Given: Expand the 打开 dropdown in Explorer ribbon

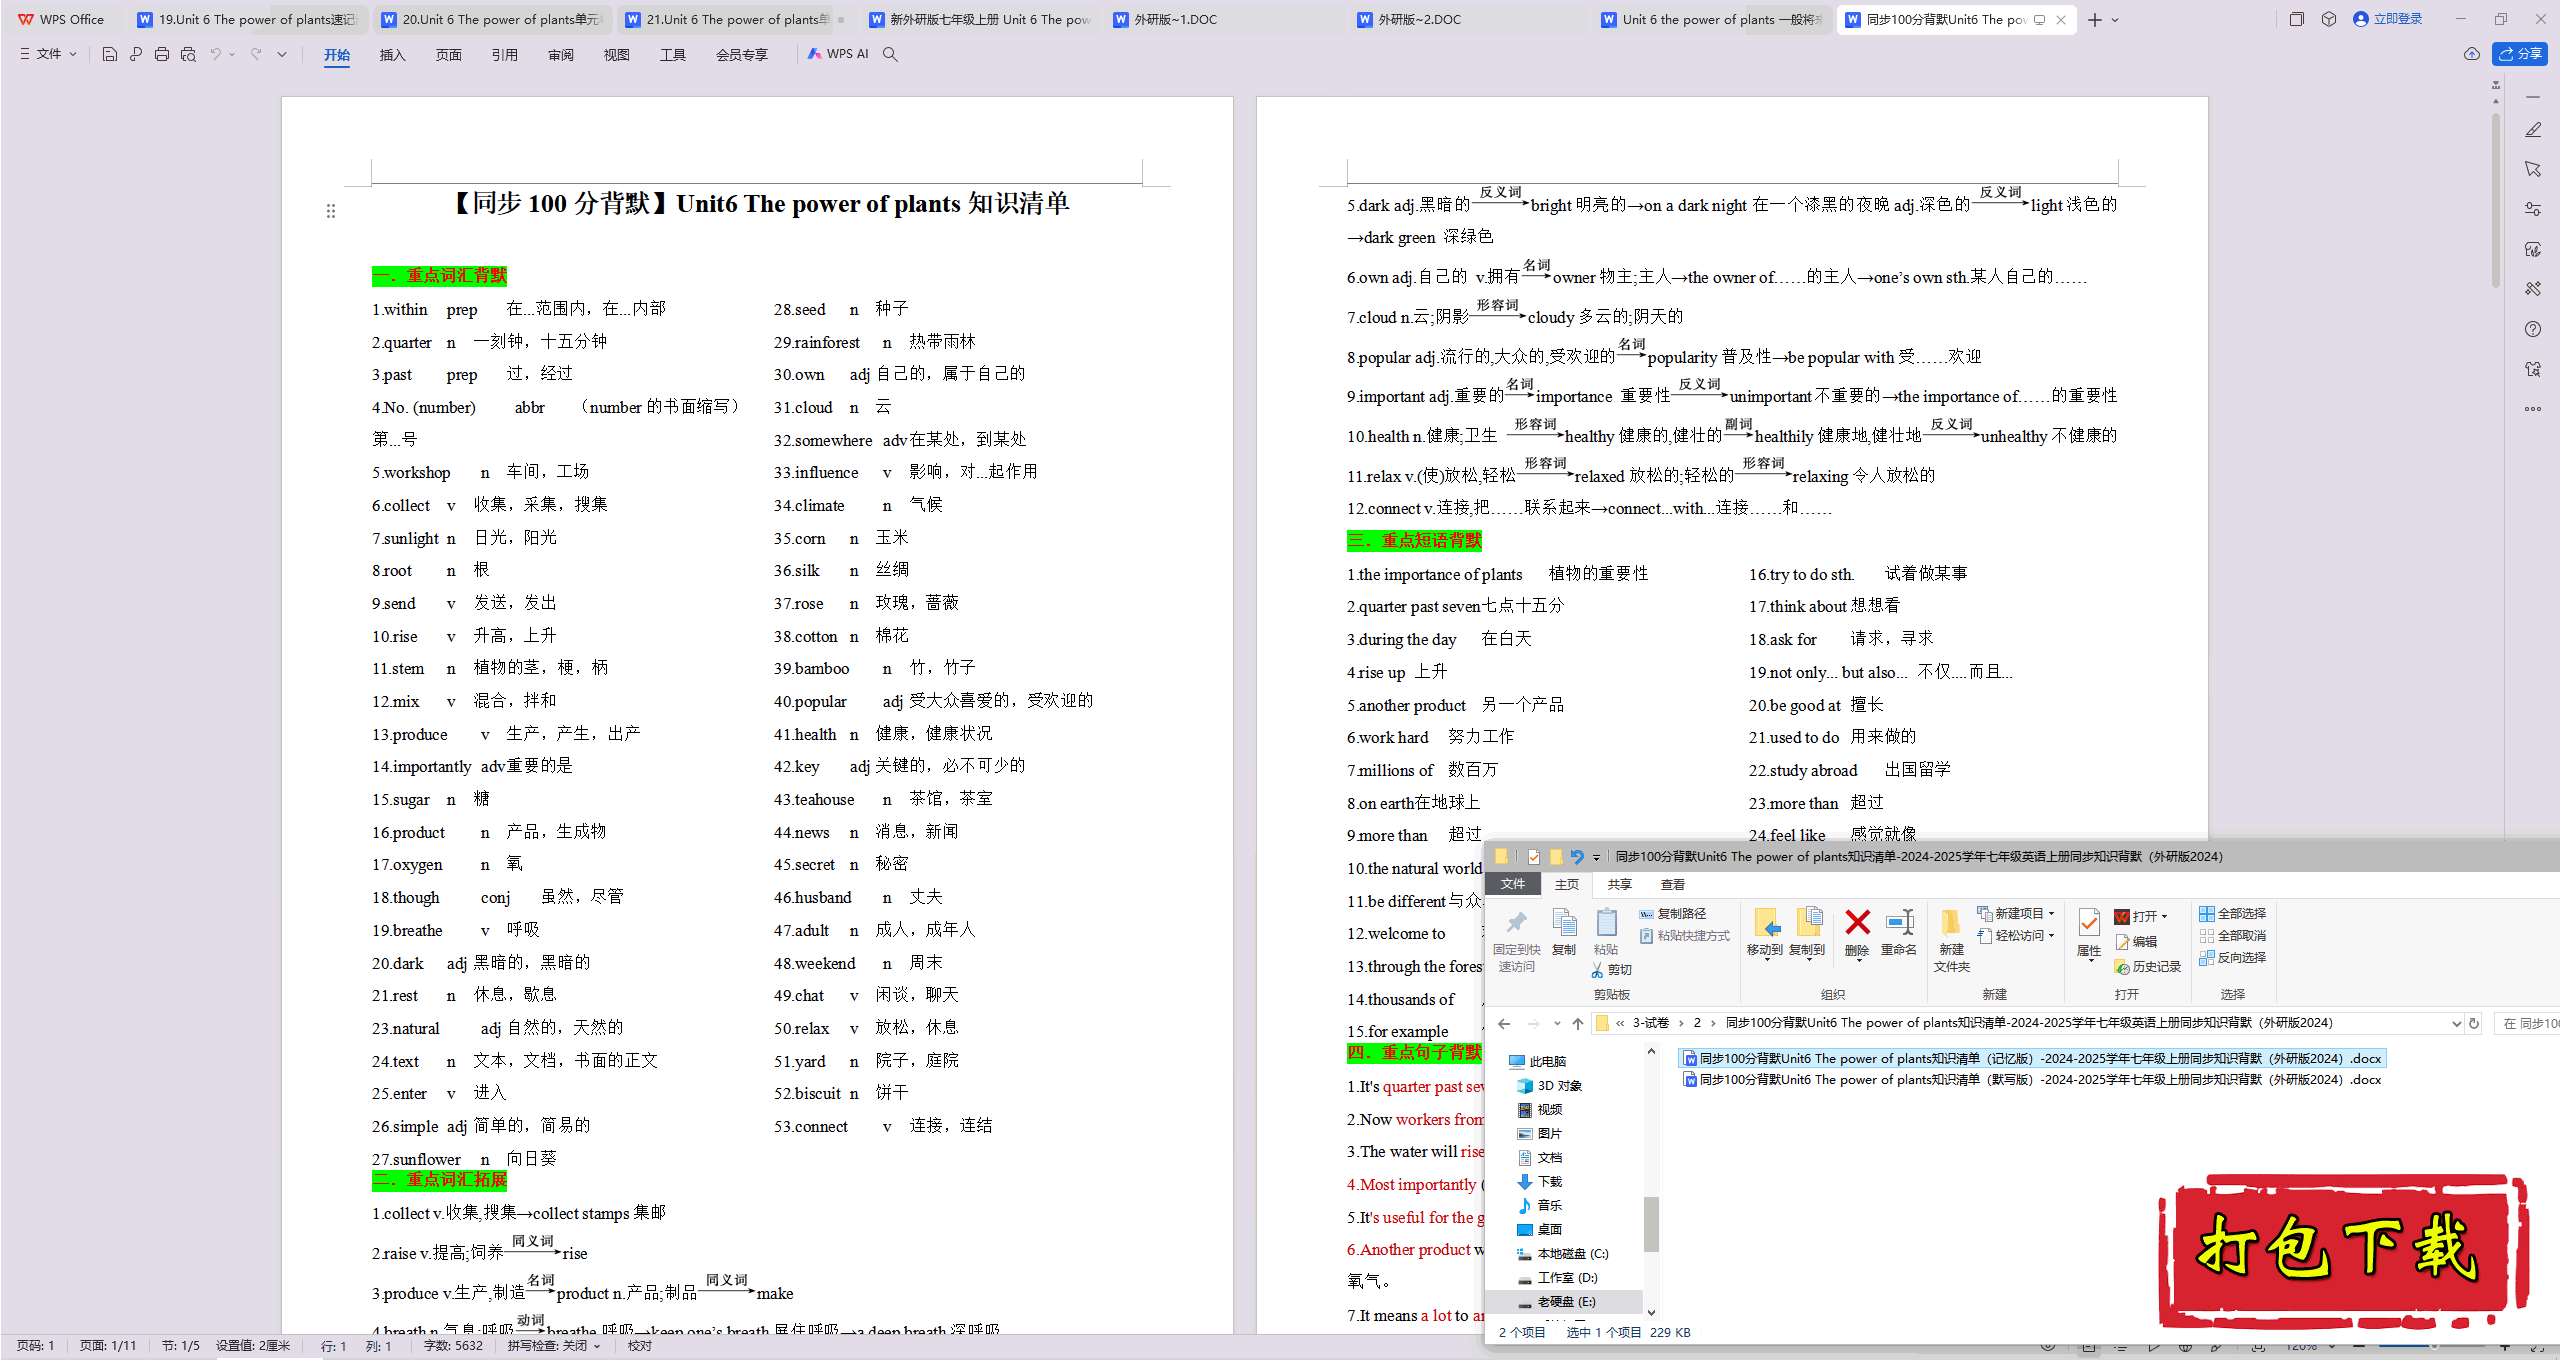Looking at the screenshot, I should 2165,917.
